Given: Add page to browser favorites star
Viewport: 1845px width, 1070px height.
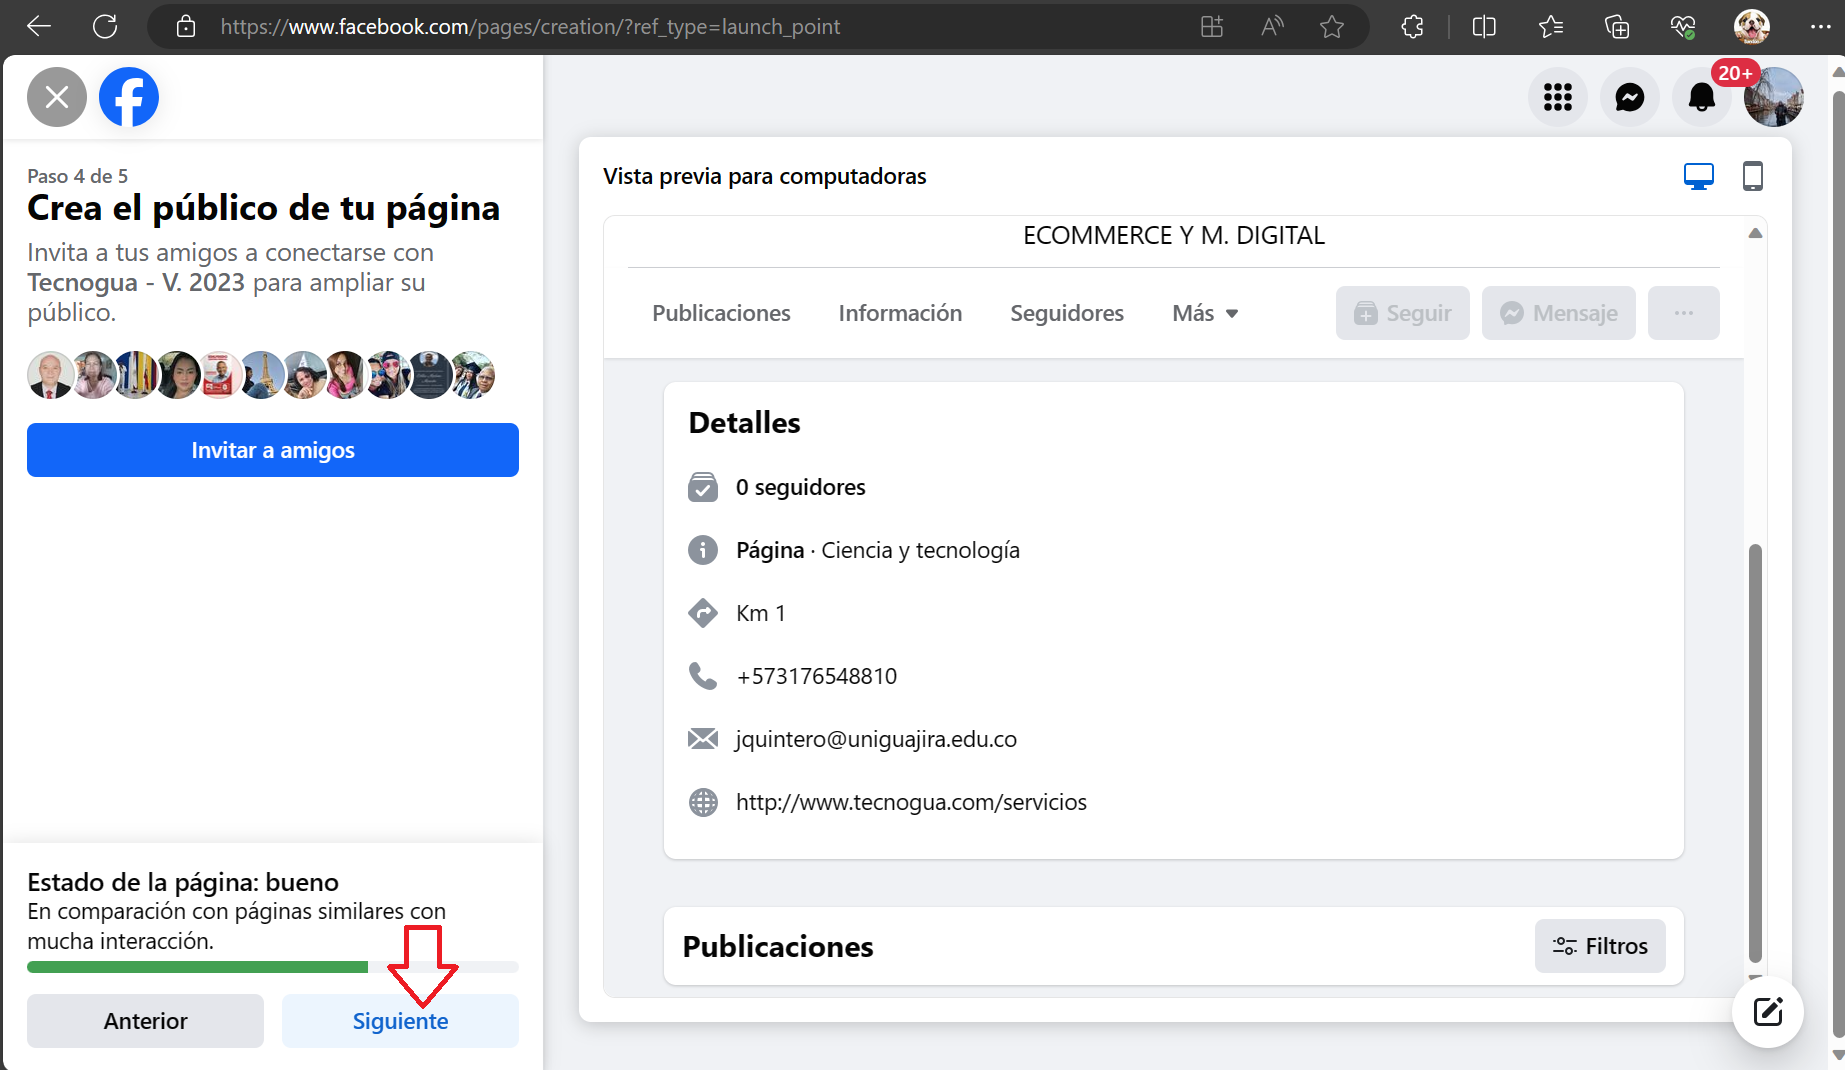Looking at the screenshot, I should coord(1331,27).
